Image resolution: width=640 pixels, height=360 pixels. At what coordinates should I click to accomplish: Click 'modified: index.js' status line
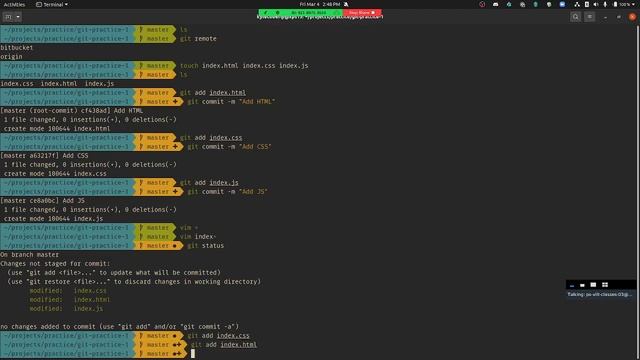66,309
